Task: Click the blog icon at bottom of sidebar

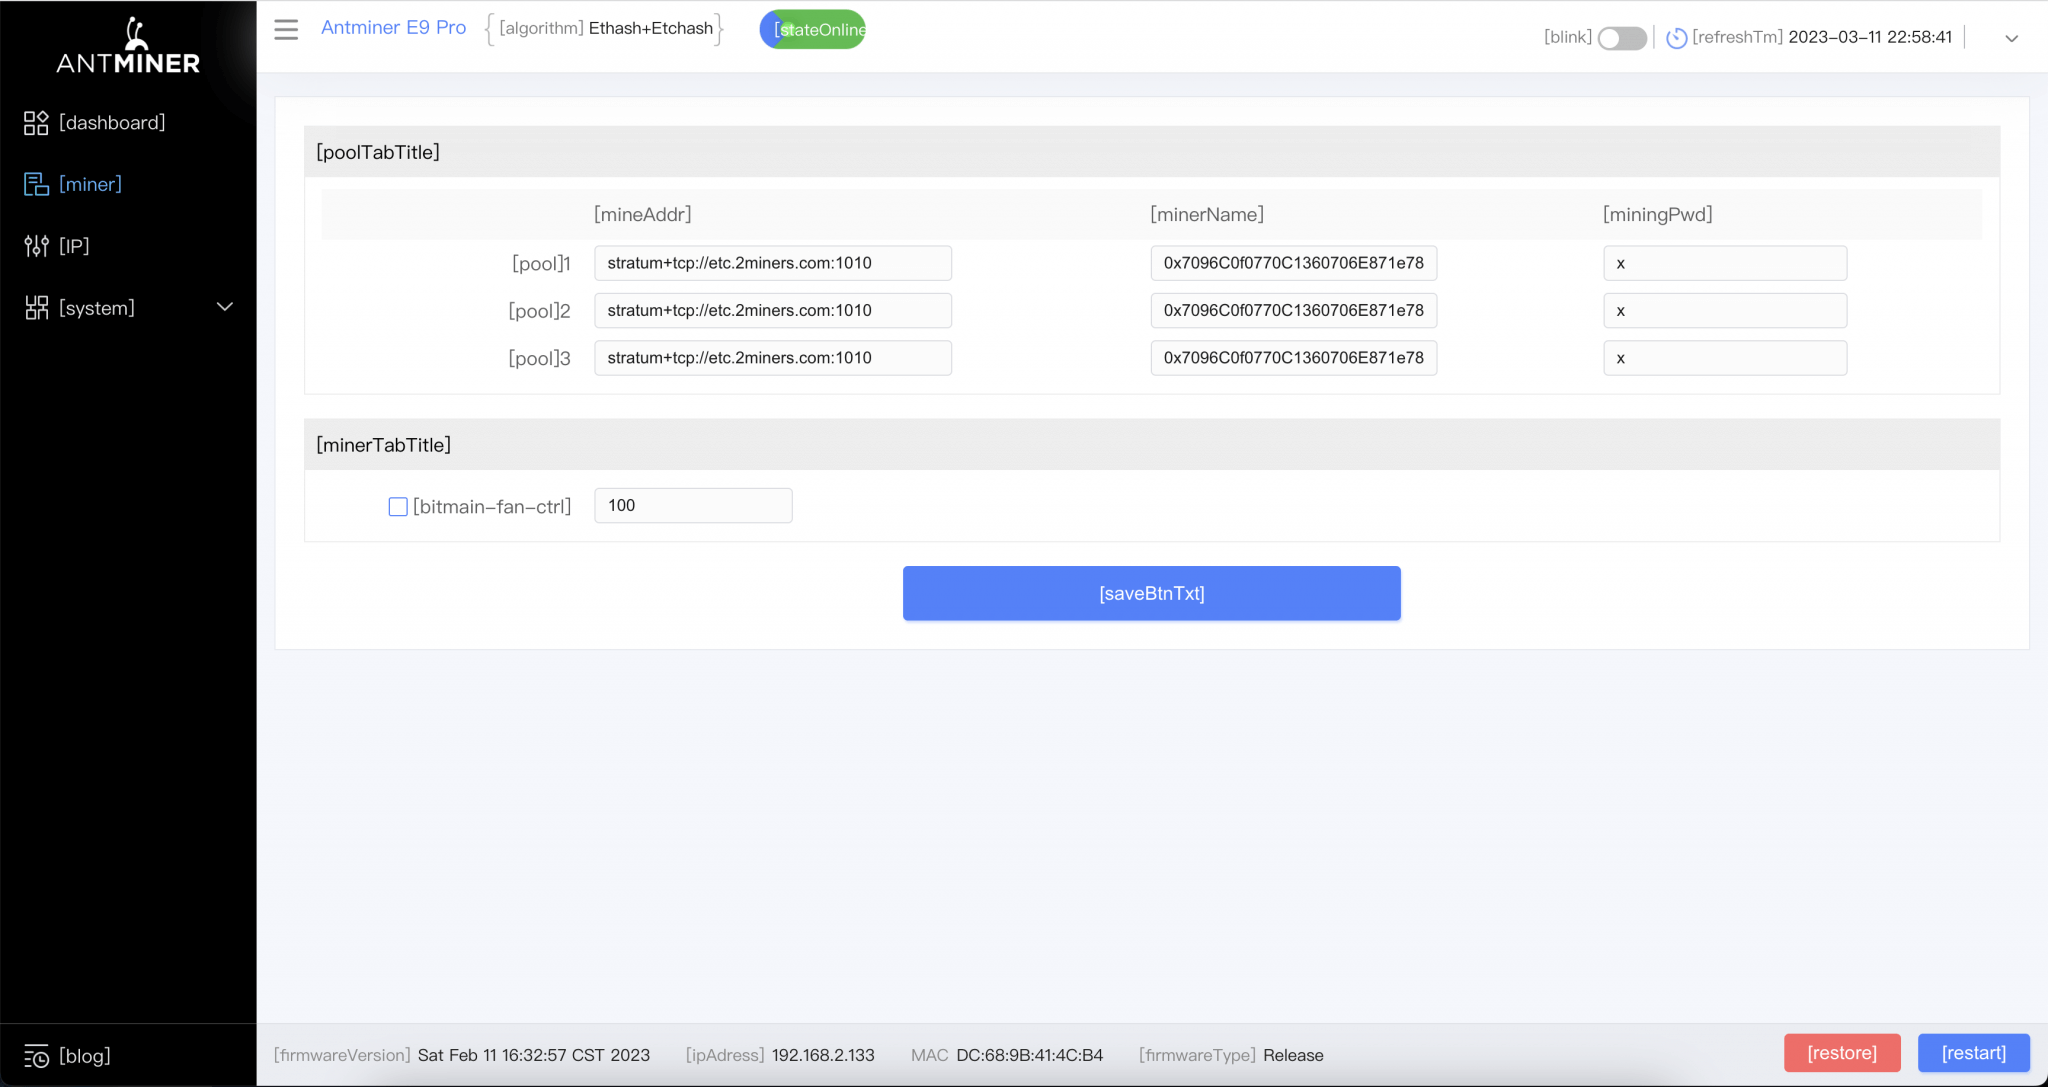Action: tap(36, 1054)
